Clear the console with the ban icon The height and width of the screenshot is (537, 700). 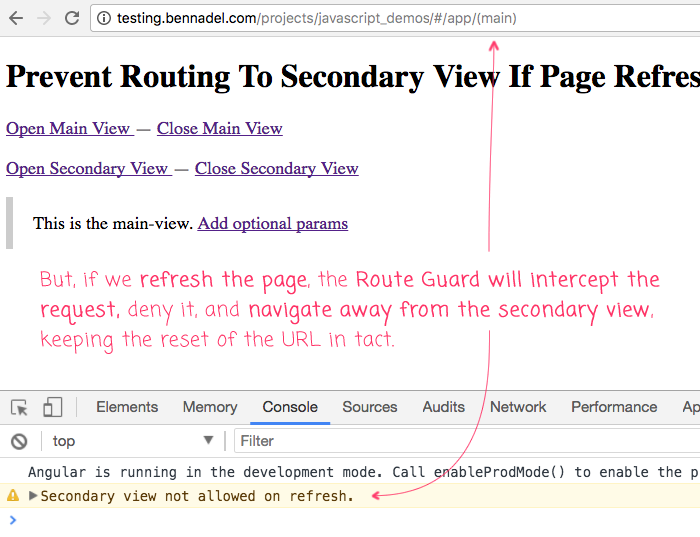[x=19, y=441]
